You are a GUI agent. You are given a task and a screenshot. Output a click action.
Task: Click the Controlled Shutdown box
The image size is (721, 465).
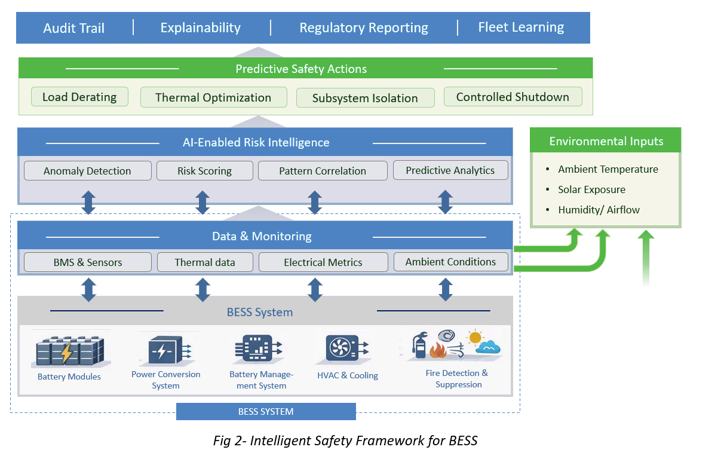(513, 97)
